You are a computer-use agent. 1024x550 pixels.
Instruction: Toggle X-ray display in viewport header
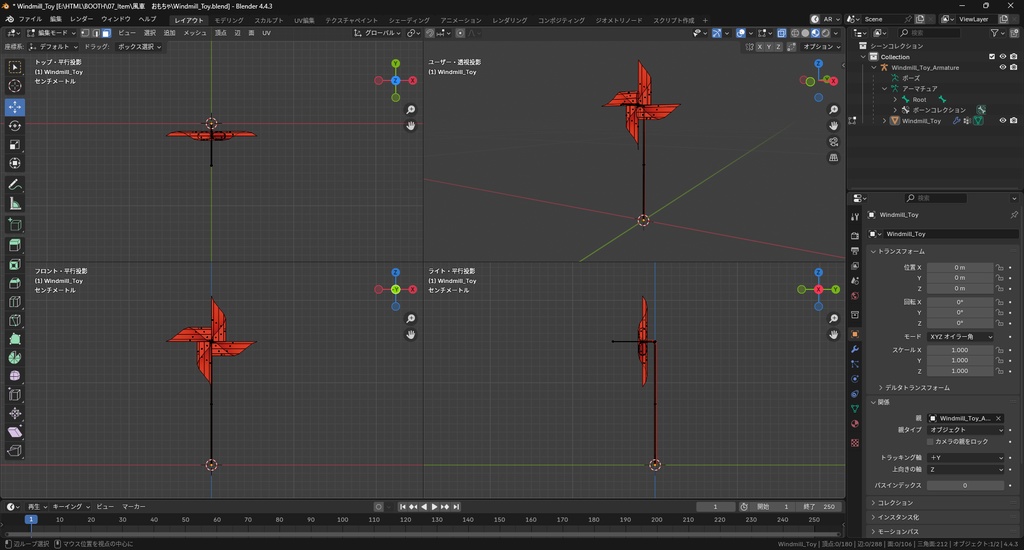781,33
